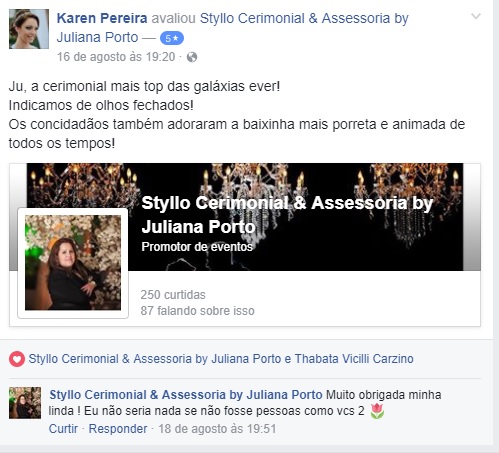Image resolution: width=499 pixels, height=453 pixels.
Task: Open the Styllo Cerimonial page link in the header
Action: coord(232,28)
